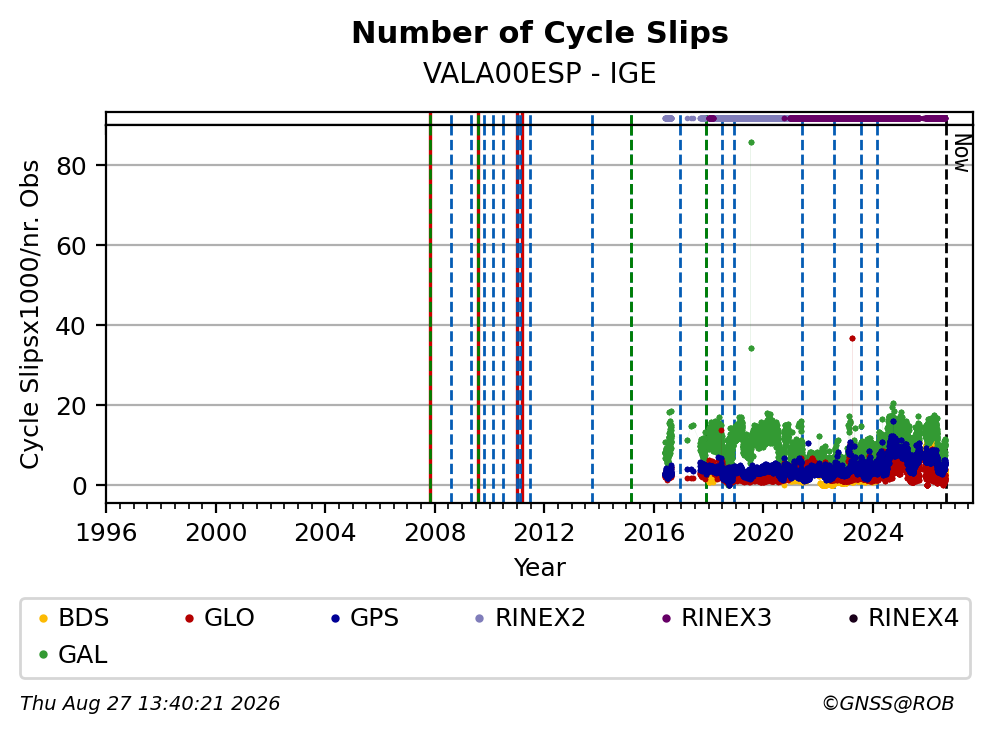Click the 2020 tick label on Year axis
Viewport: 993px width, 734px height.
click(763, 533)
